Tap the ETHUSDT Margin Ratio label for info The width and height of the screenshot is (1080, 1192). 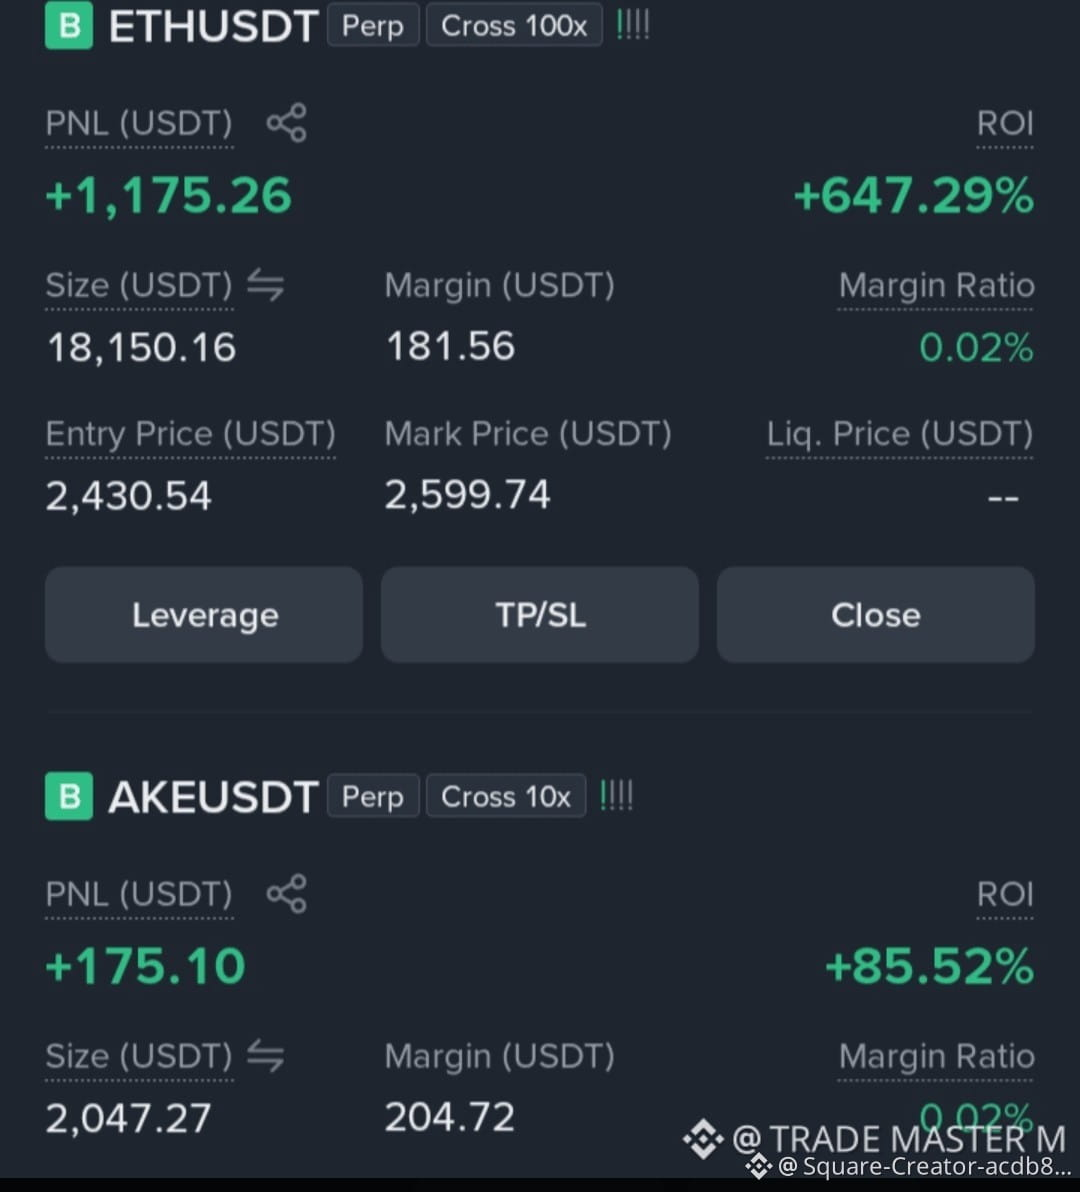pos(936,286)
